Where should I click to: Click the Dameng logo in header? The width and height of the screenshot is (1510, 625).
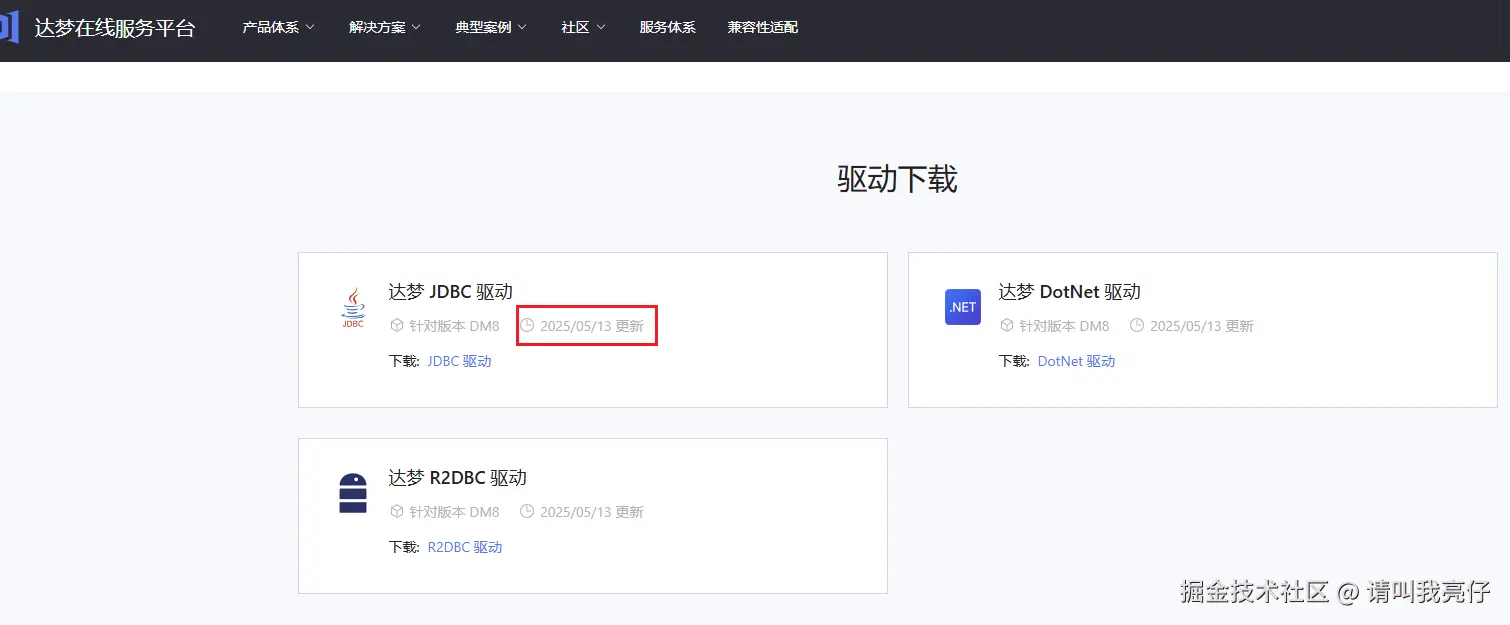[9, 27]
